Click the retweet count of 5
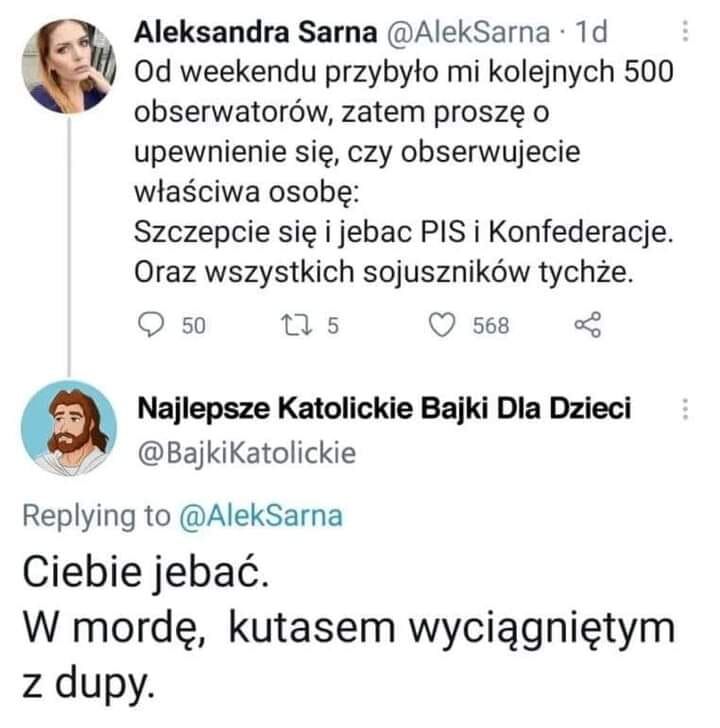 (x=335, y=326)
